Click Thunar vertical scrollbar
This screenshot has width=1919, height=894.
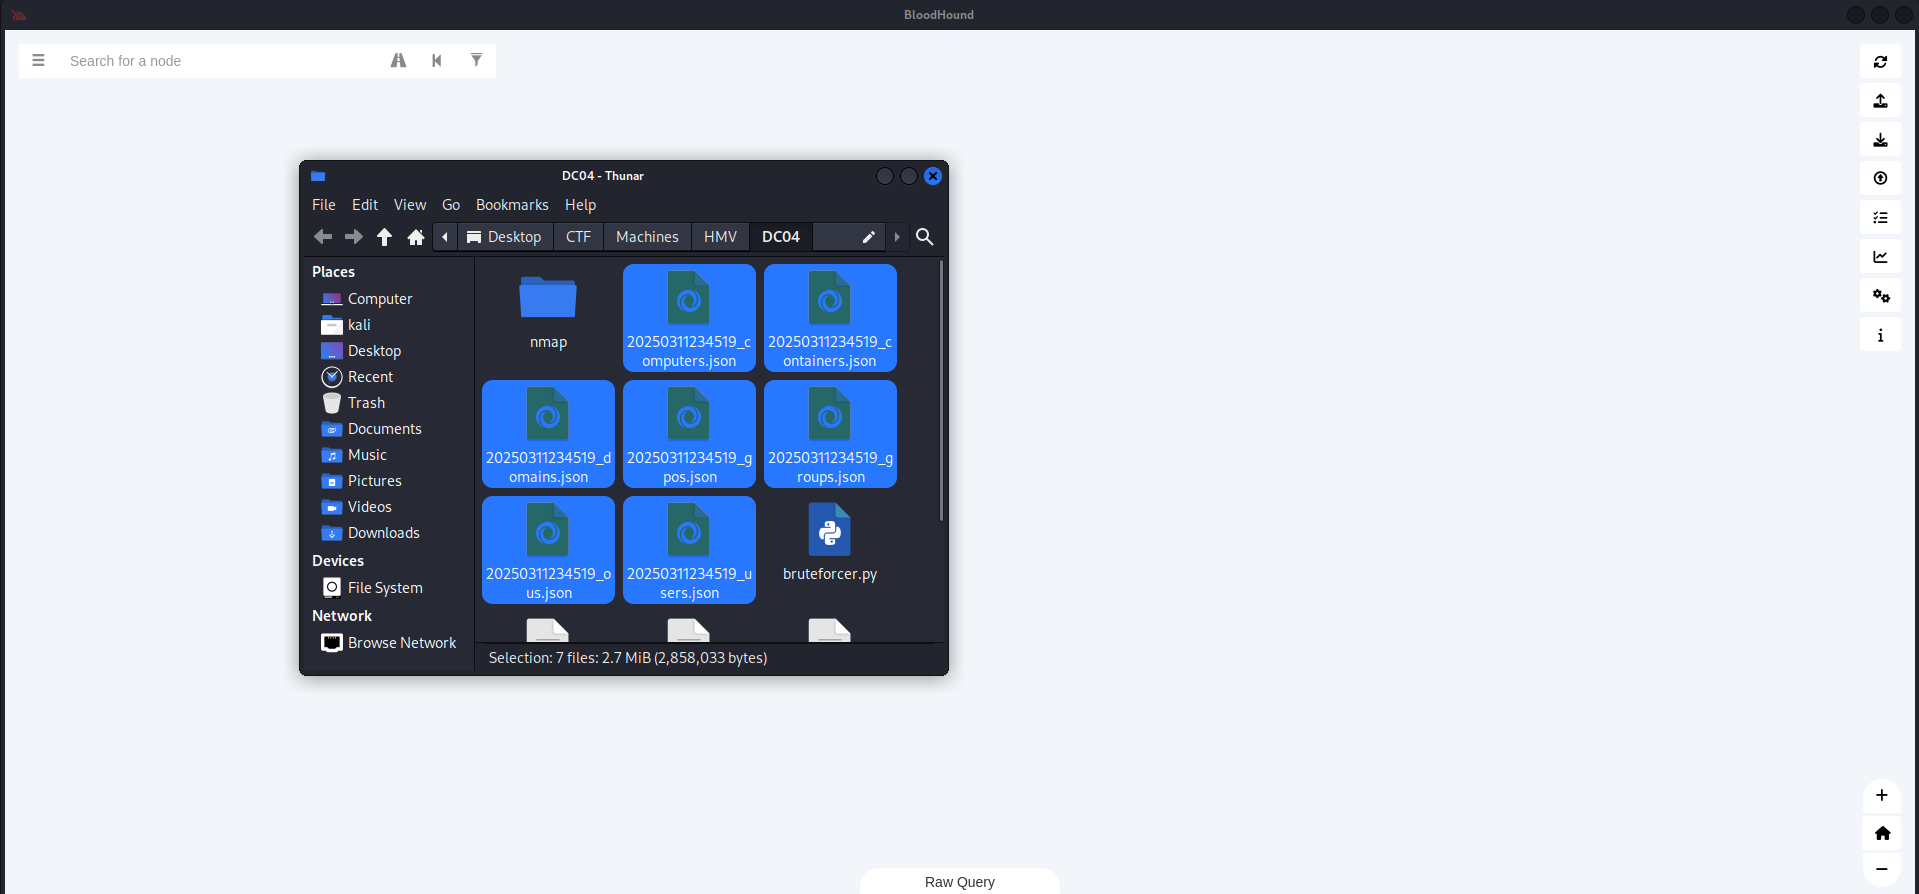pos(941,390)
